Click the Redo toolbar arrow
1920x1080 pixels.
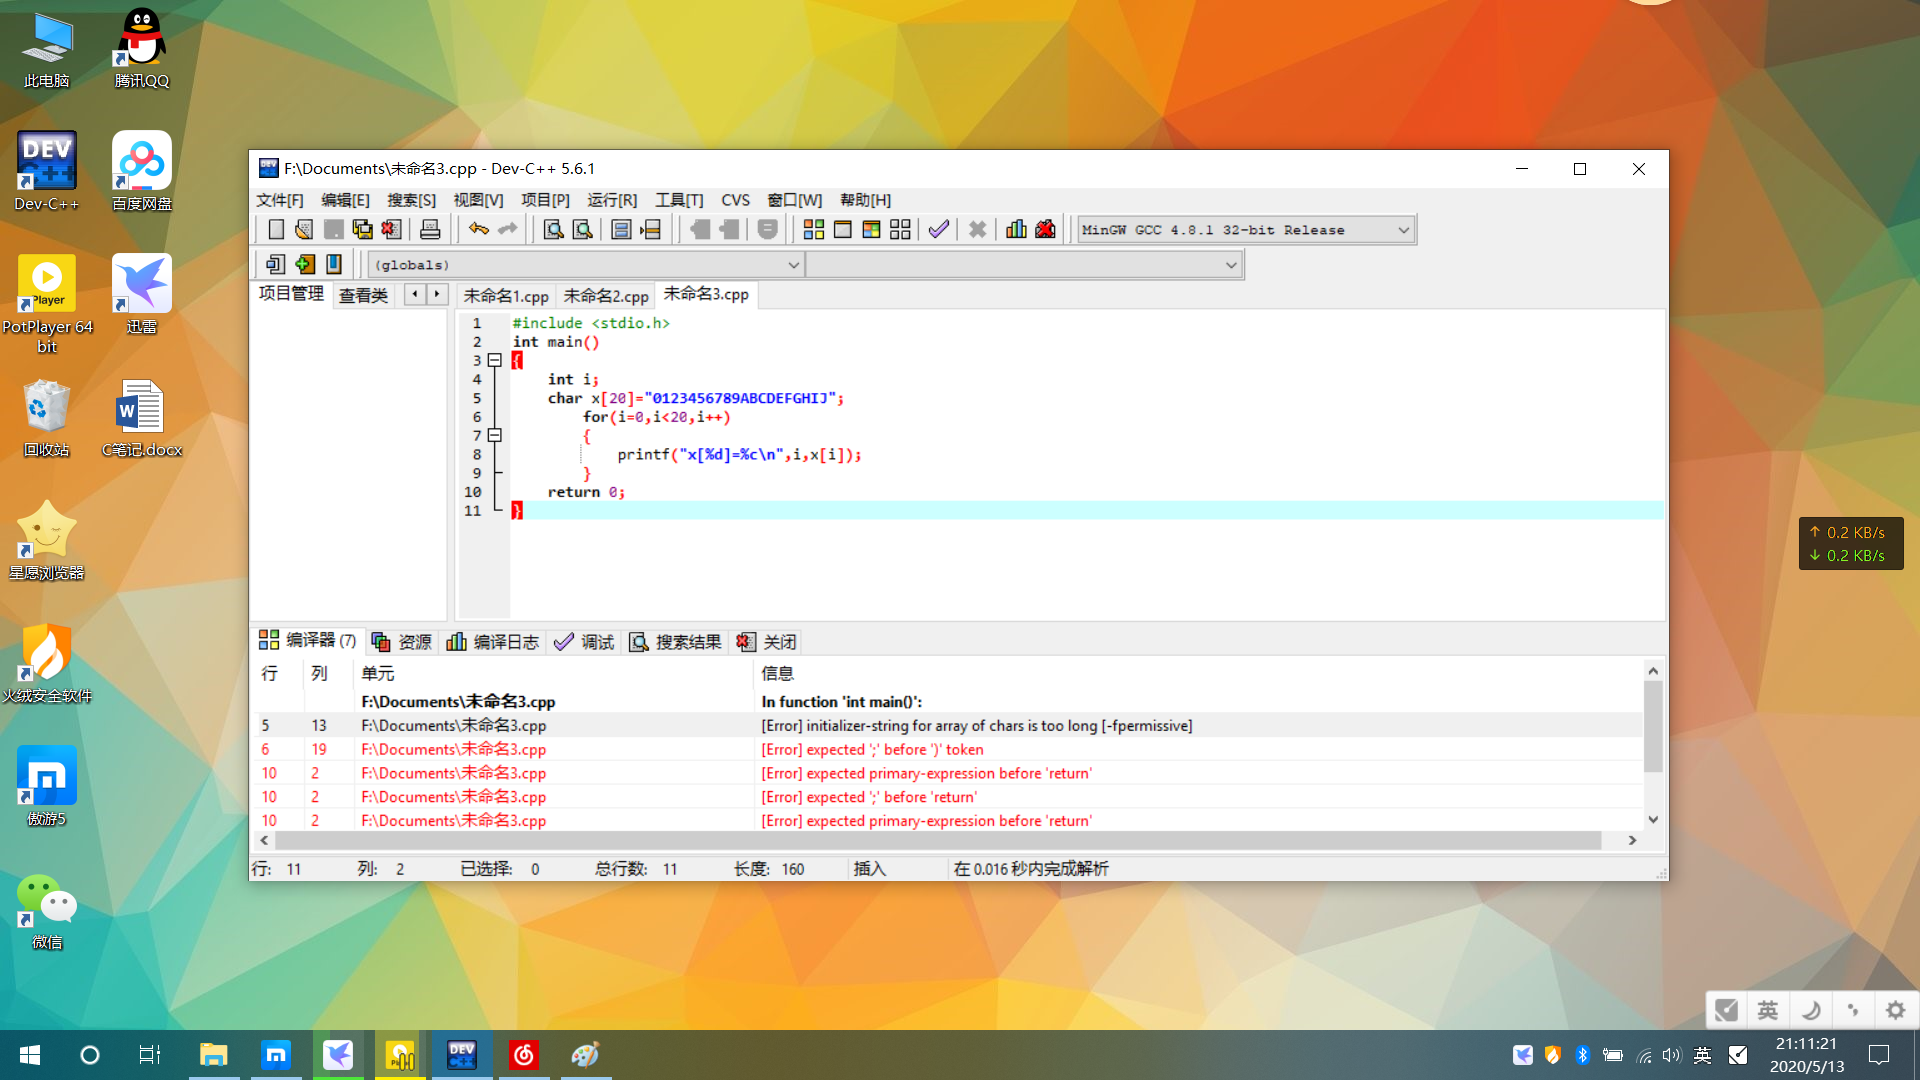pos(508,230)
